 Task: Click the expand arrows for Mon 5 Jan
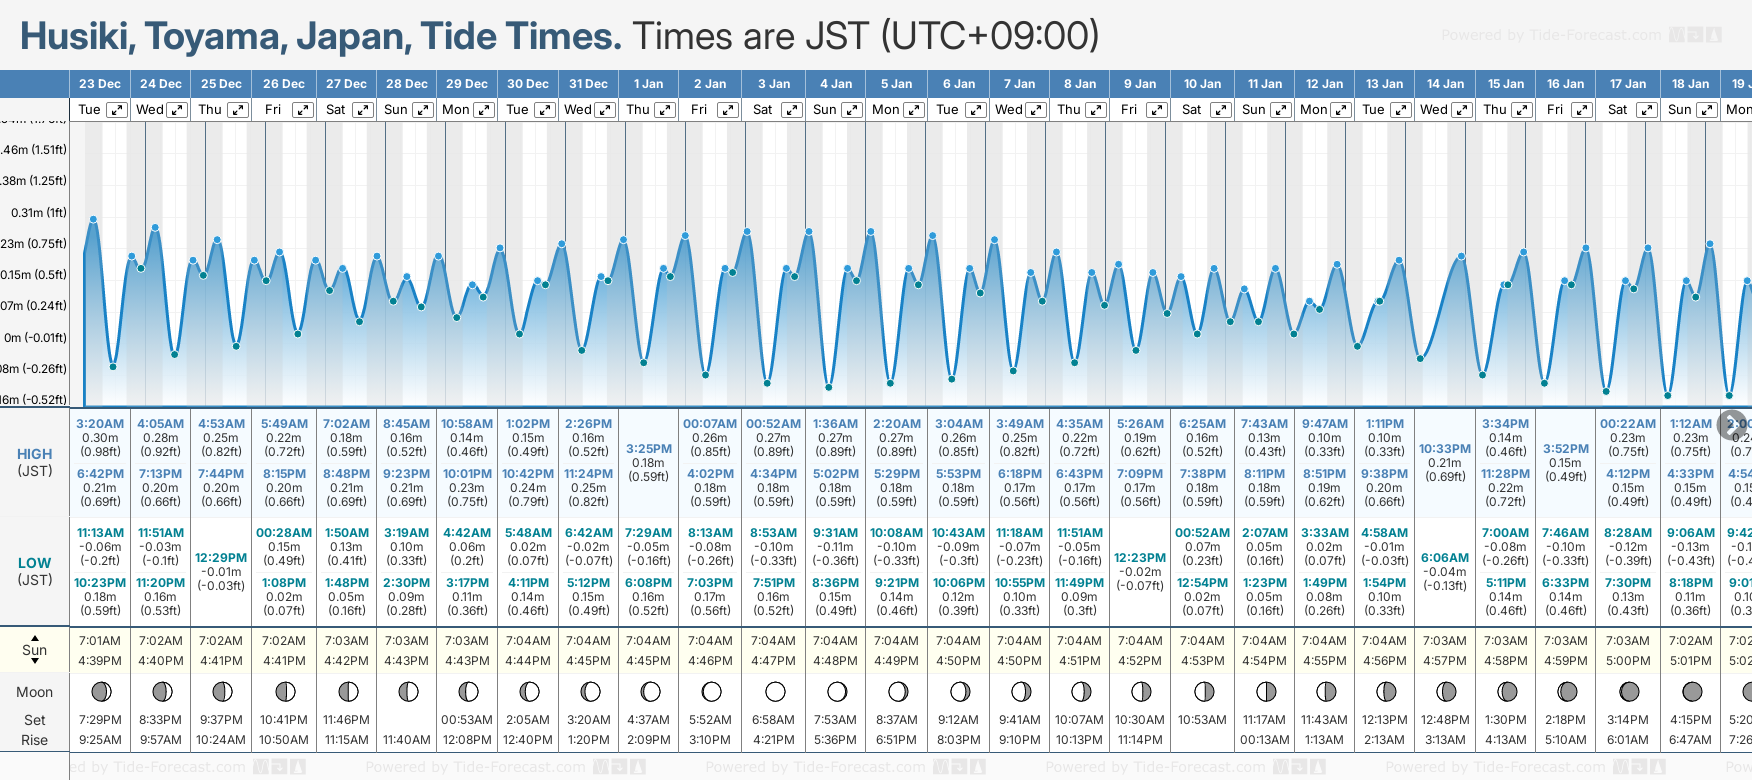point(914,110)
